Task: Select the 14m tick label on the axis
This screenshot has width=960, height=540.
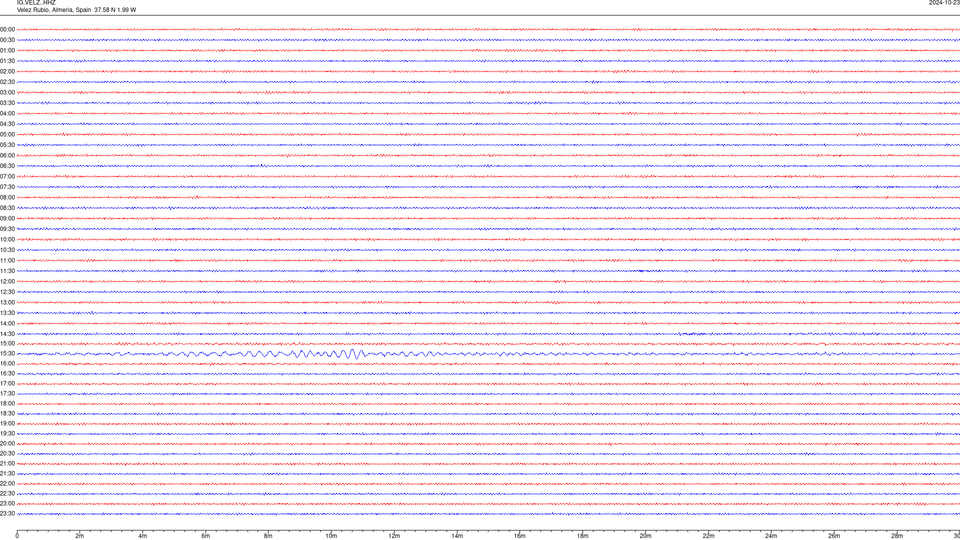Action: tap(457, 536)
